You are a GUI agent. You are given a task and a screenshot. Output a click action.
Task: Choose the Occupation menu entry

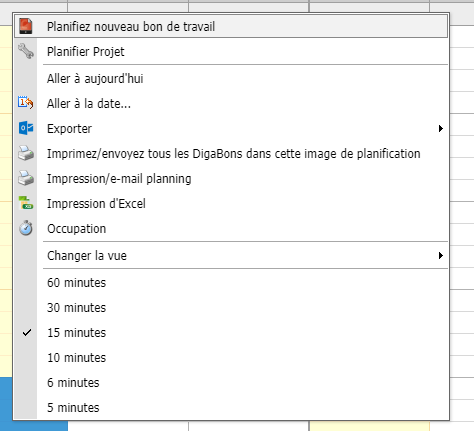[231, 229]
